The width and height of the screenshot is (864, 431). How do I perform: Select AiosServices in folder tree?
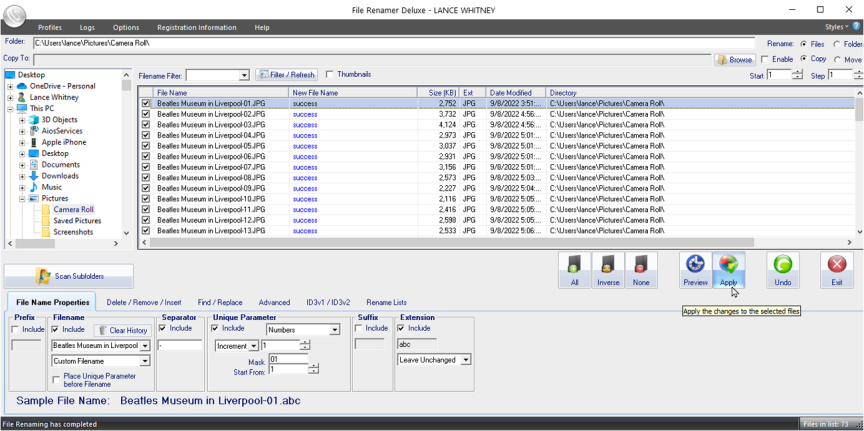click(x=62, y=131)
